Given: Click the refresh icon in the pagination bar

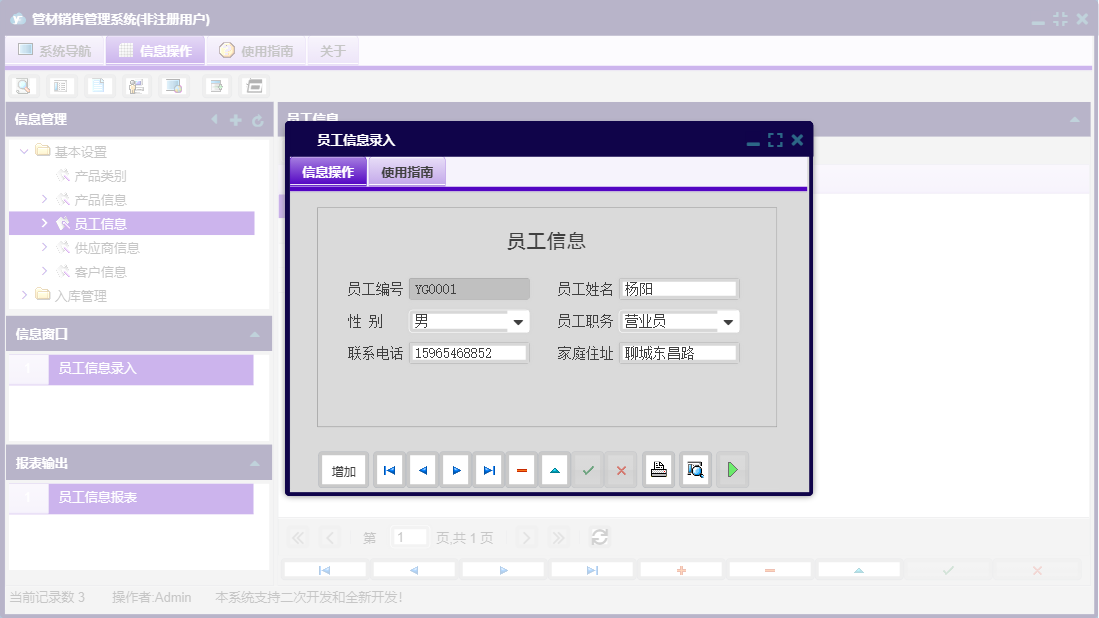Looking at the screenshot, I should [599, 537].
